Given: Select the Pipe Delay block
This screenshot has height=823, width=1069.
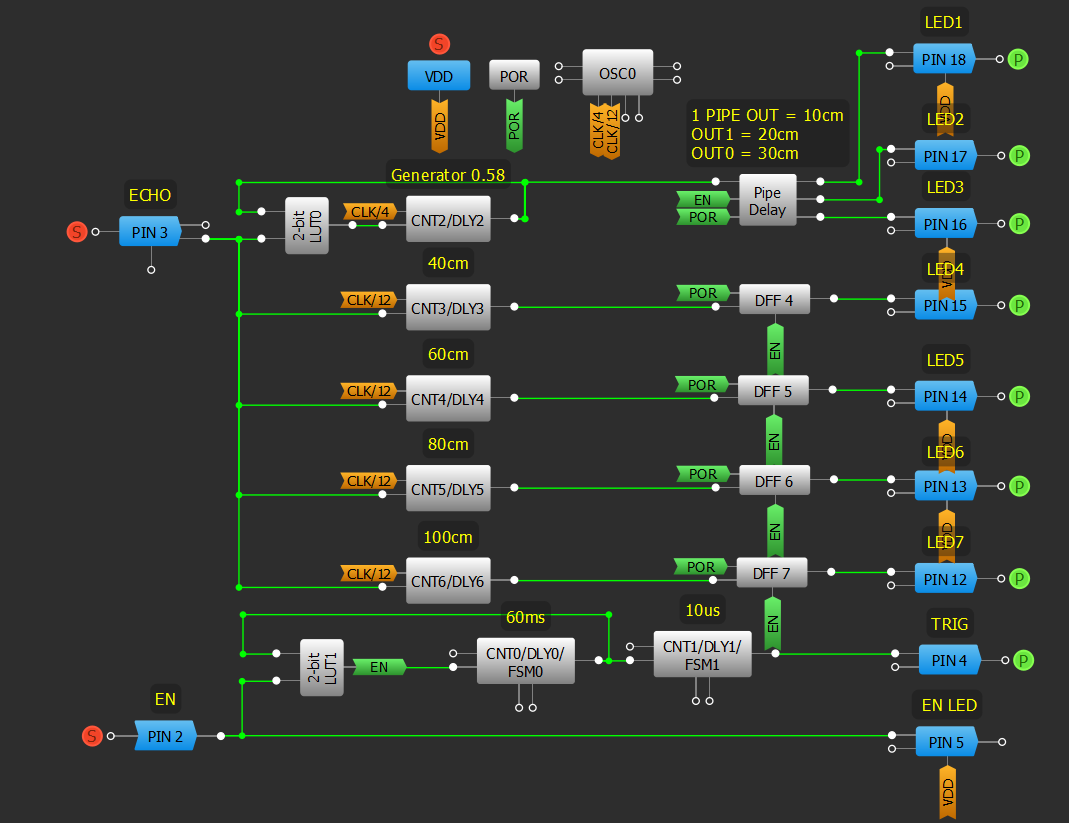Looking at the screenshot, I should pyautogui.click(x=767, y=202).
